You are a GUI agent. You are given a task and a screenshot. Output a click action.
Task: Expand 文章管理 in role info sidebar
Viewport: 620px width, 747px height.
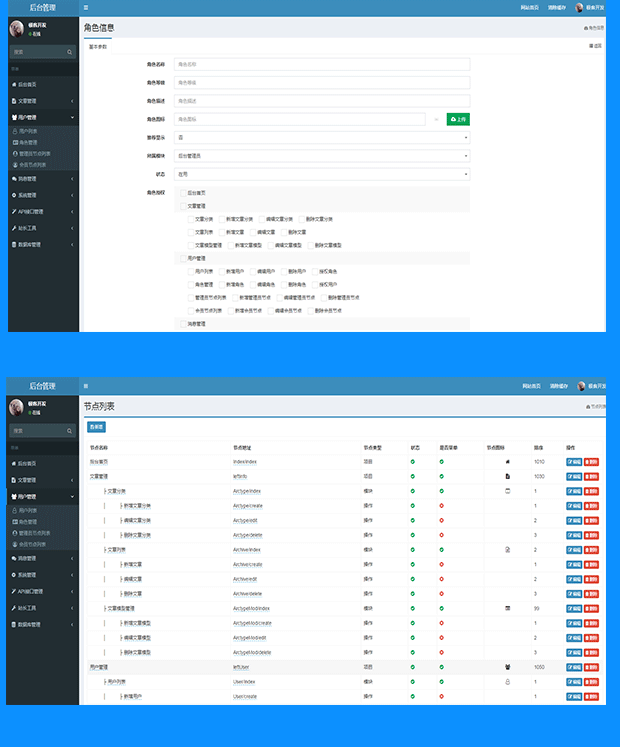(43, 101)
